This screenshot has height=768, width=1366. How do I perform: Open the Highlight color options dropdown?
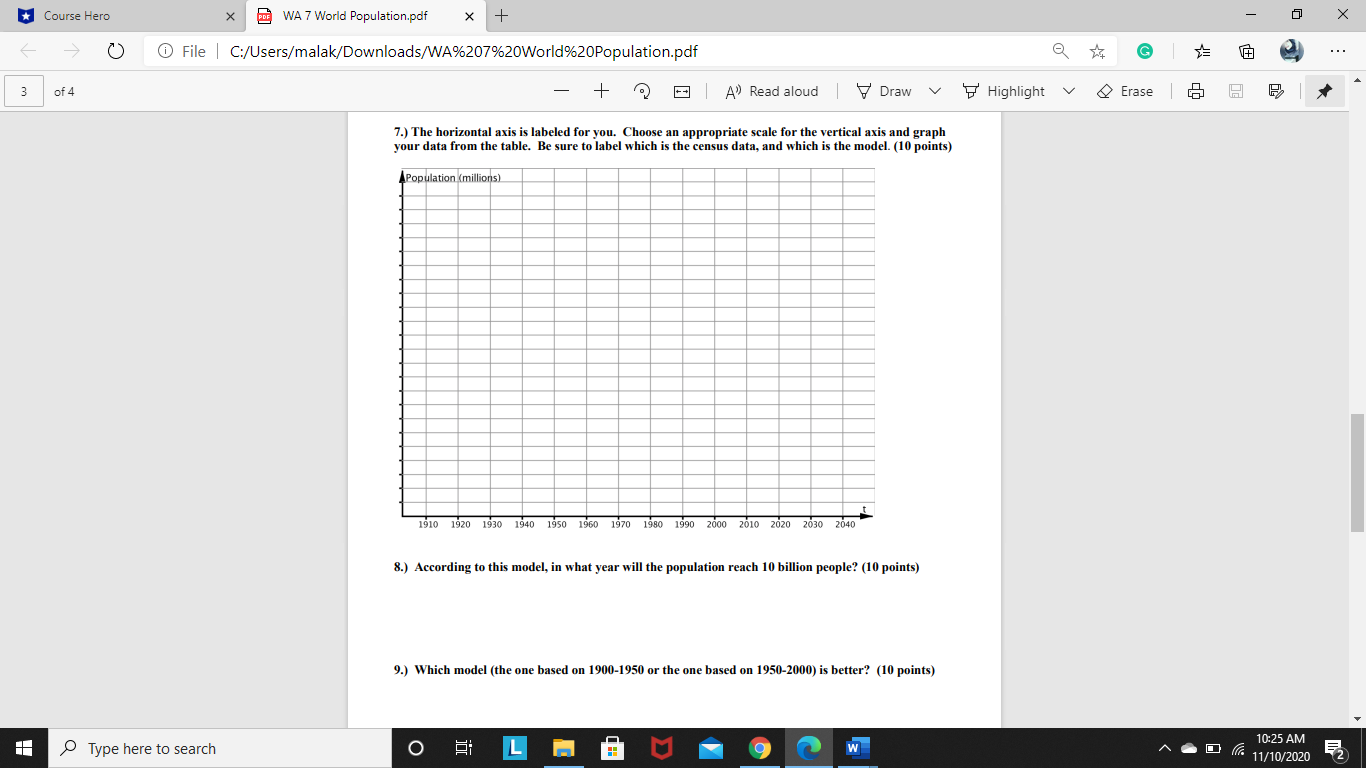pyautogui.click(x=1068, y=91)
